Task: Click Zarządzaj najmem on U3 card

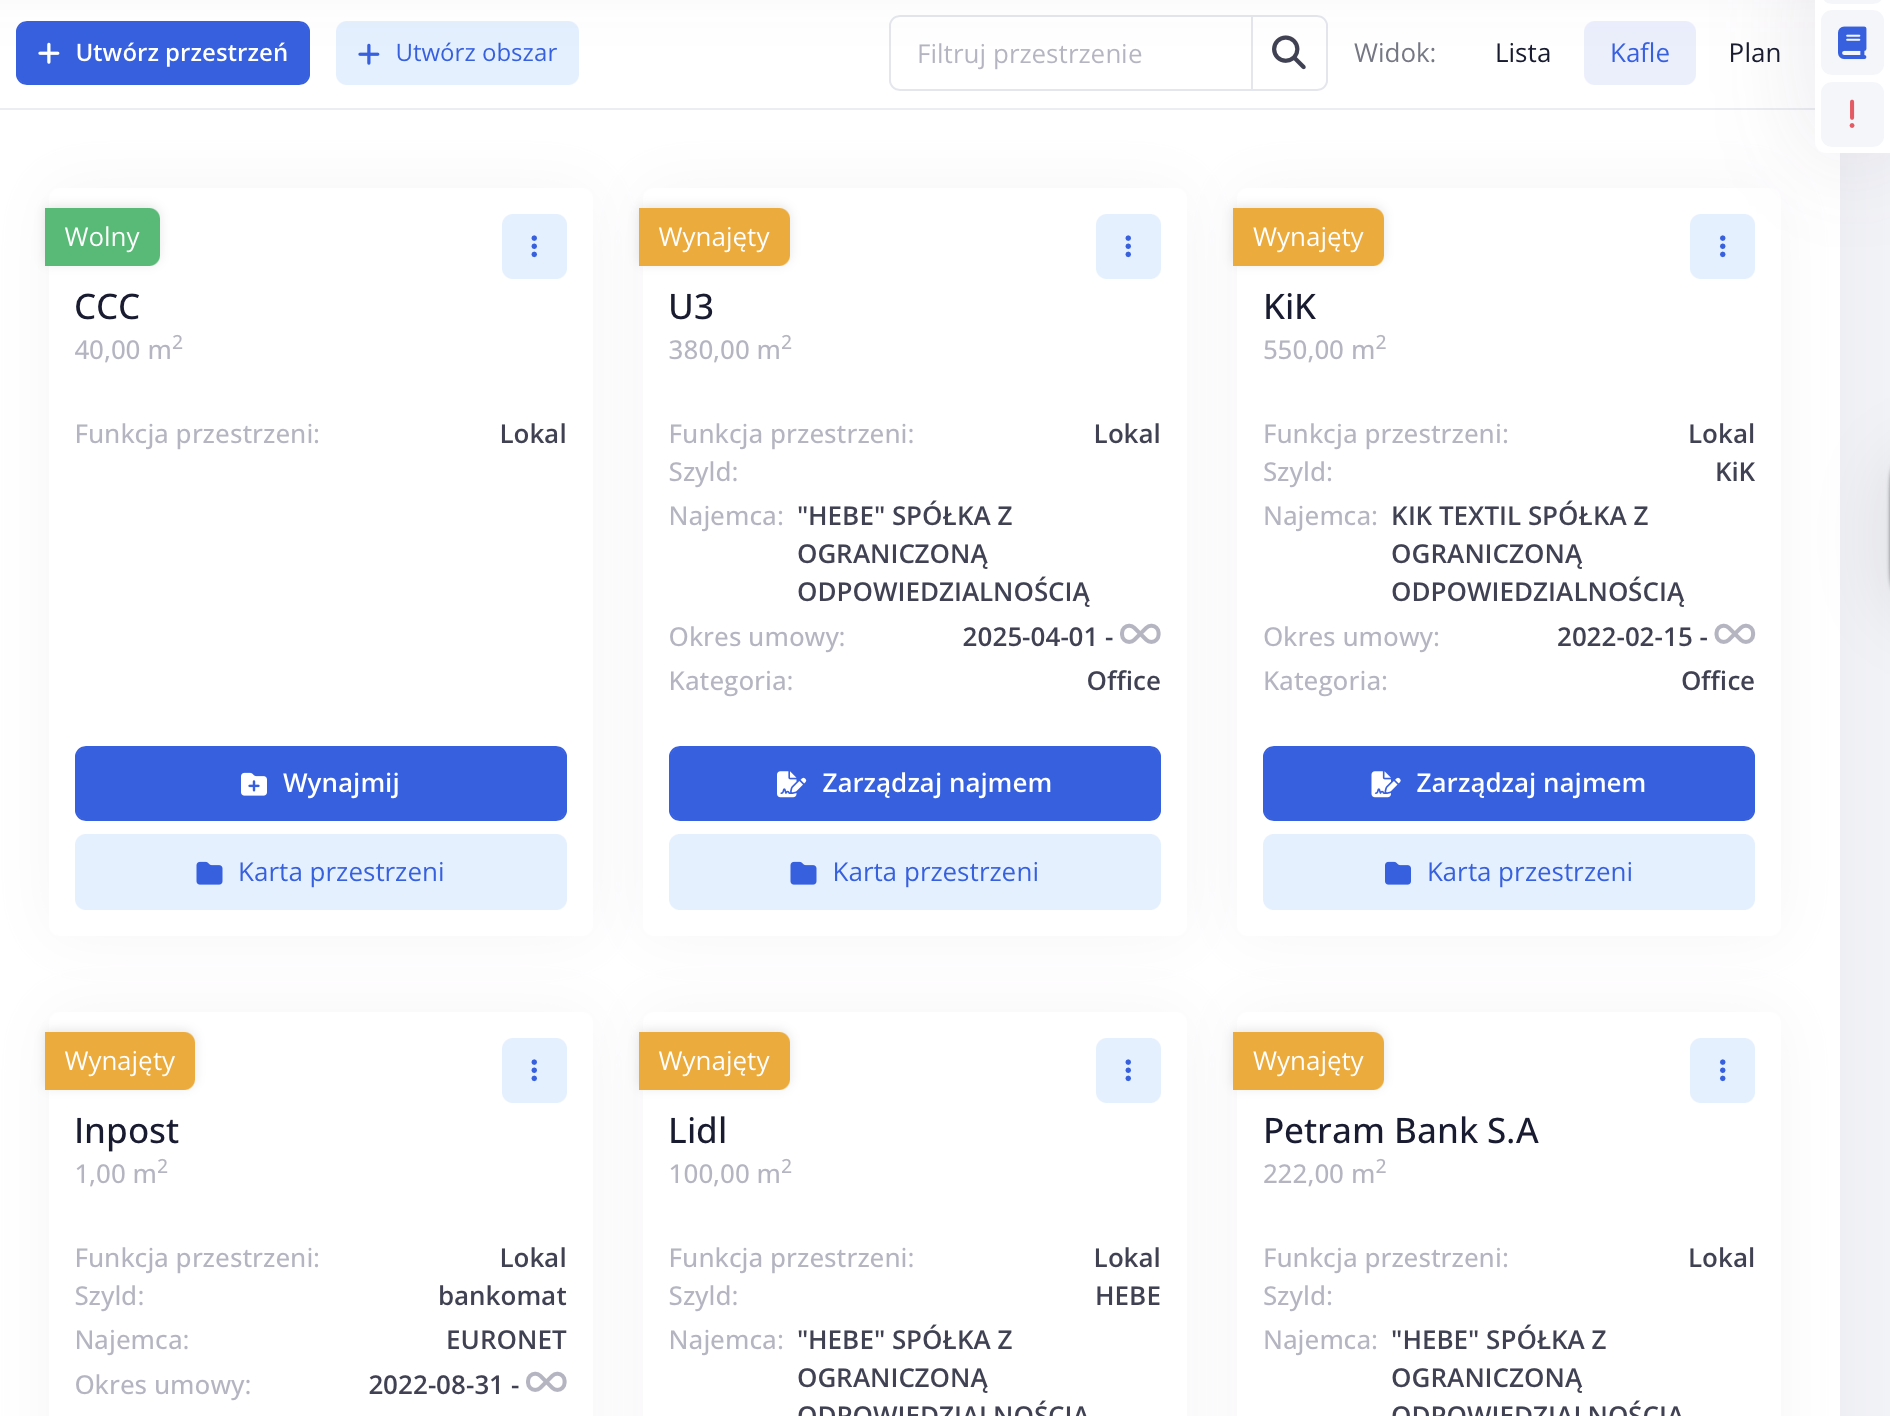Action: click(x=915, y=783)
